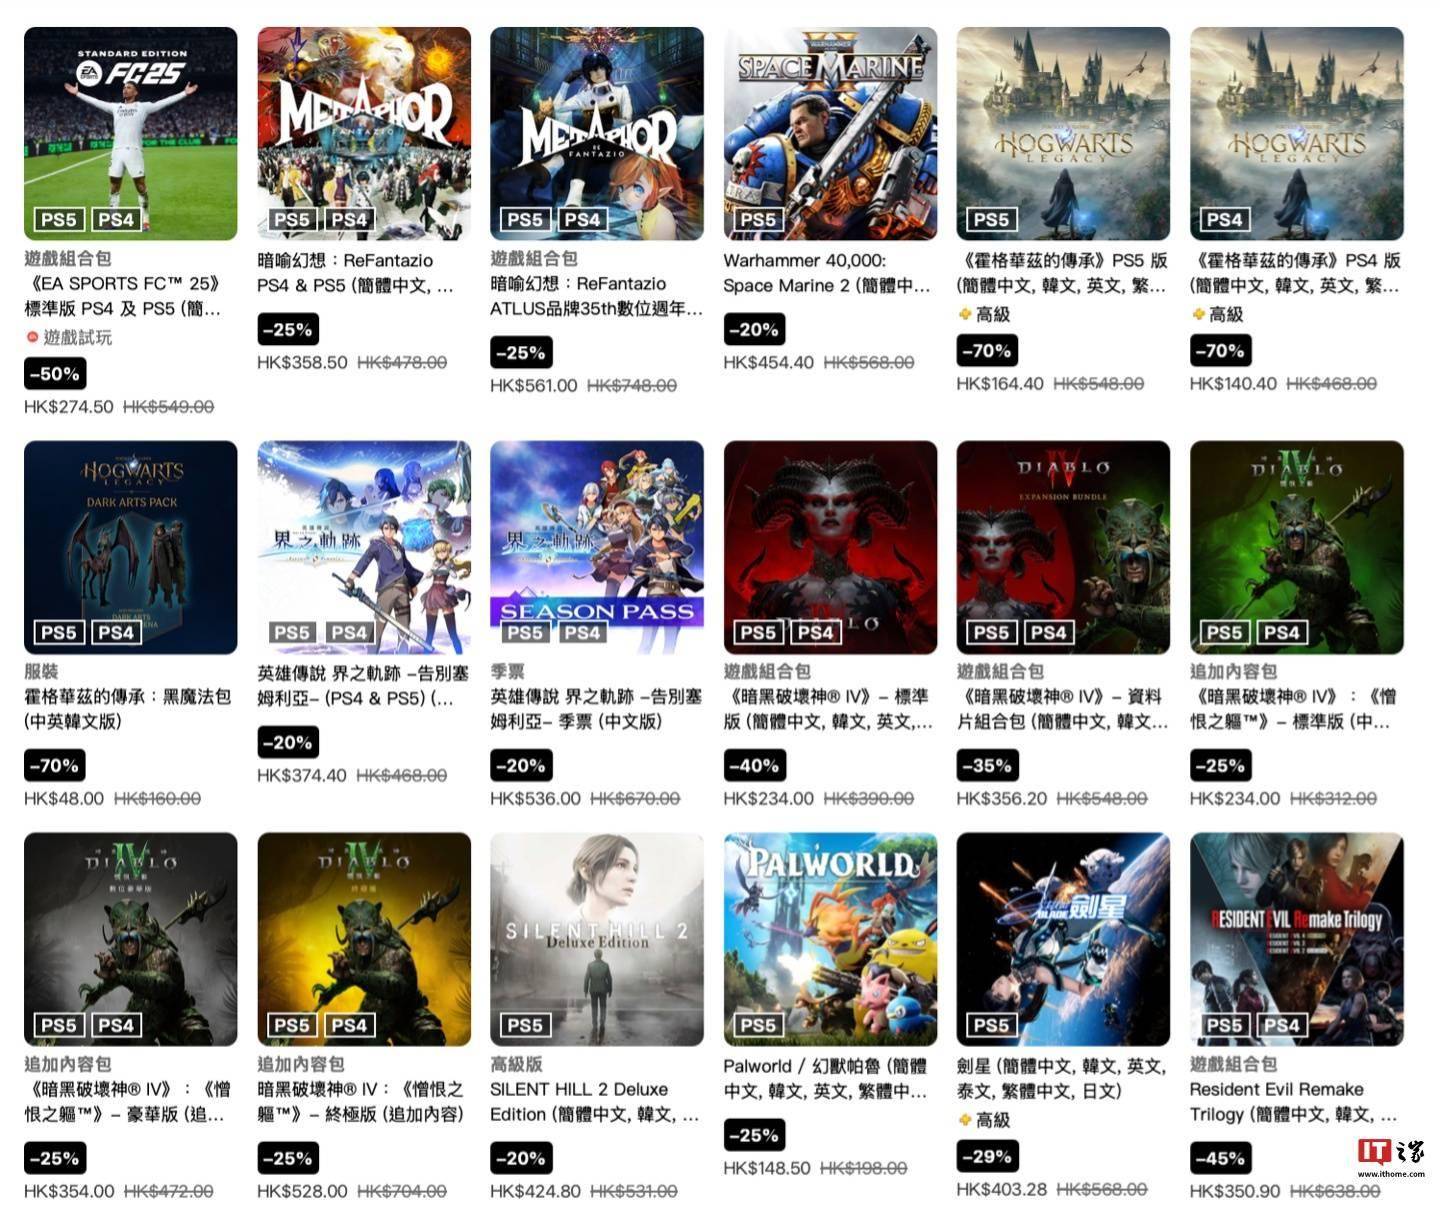Open the Silent Hill 2 Deluxe Edition cover
This screenshot has height=1215, width=1440.
pos(597,939)
